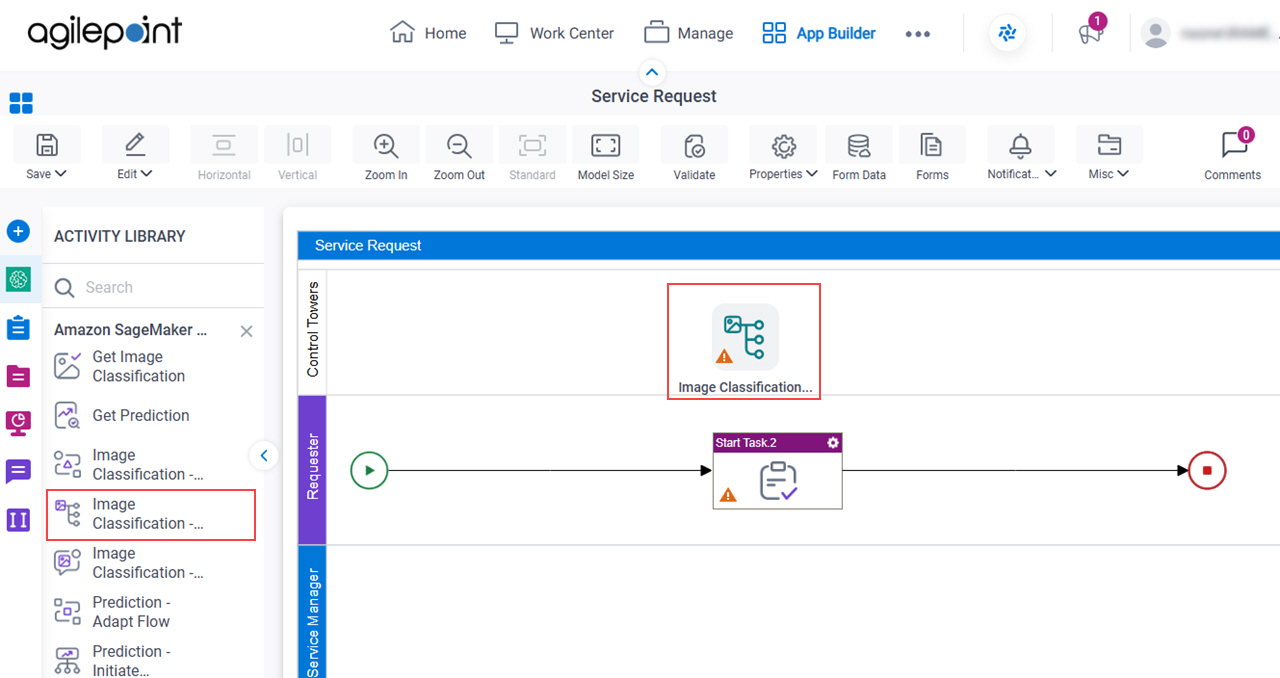Click the Zoom In magnifier icon
Viewport: 1280px width, 678px height.
point(386,146)
